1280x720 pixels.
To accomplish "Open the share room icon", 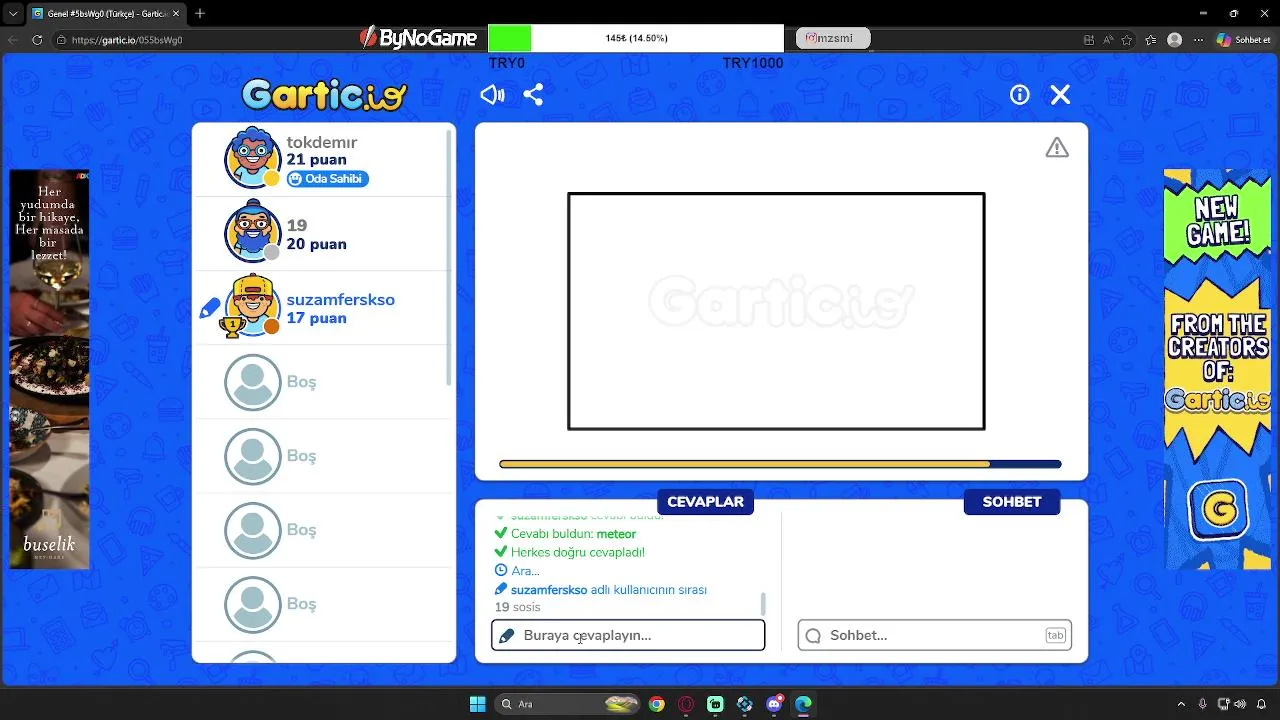I will (x=533, y=95).
